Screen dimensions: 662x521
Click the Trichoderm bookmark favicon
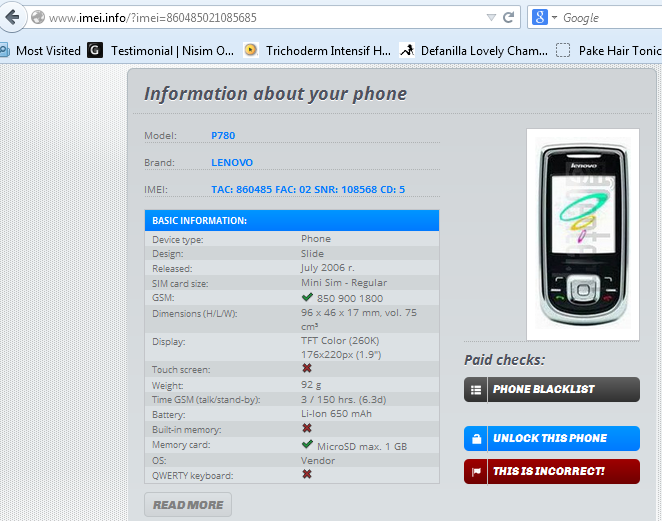point(251,50)
